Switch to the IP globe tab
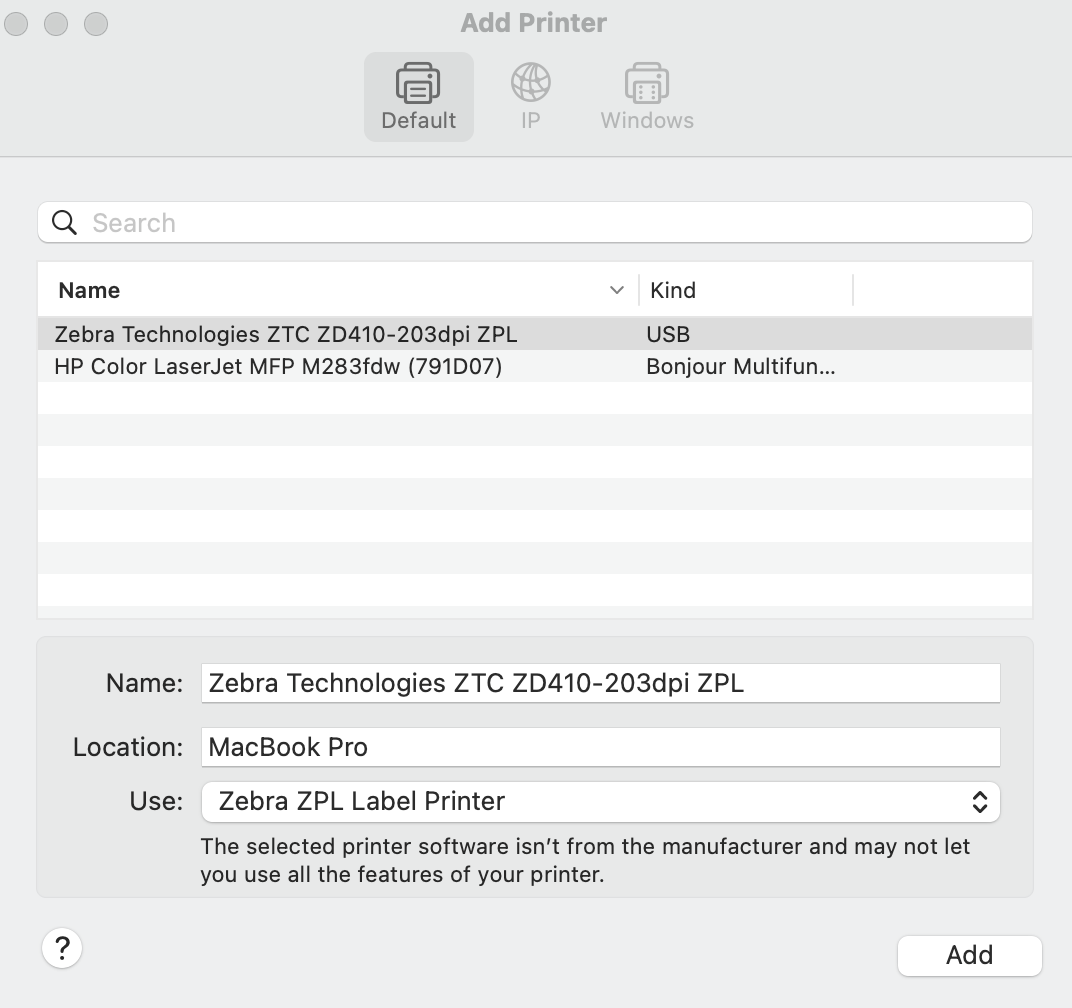 pos(531,97)
